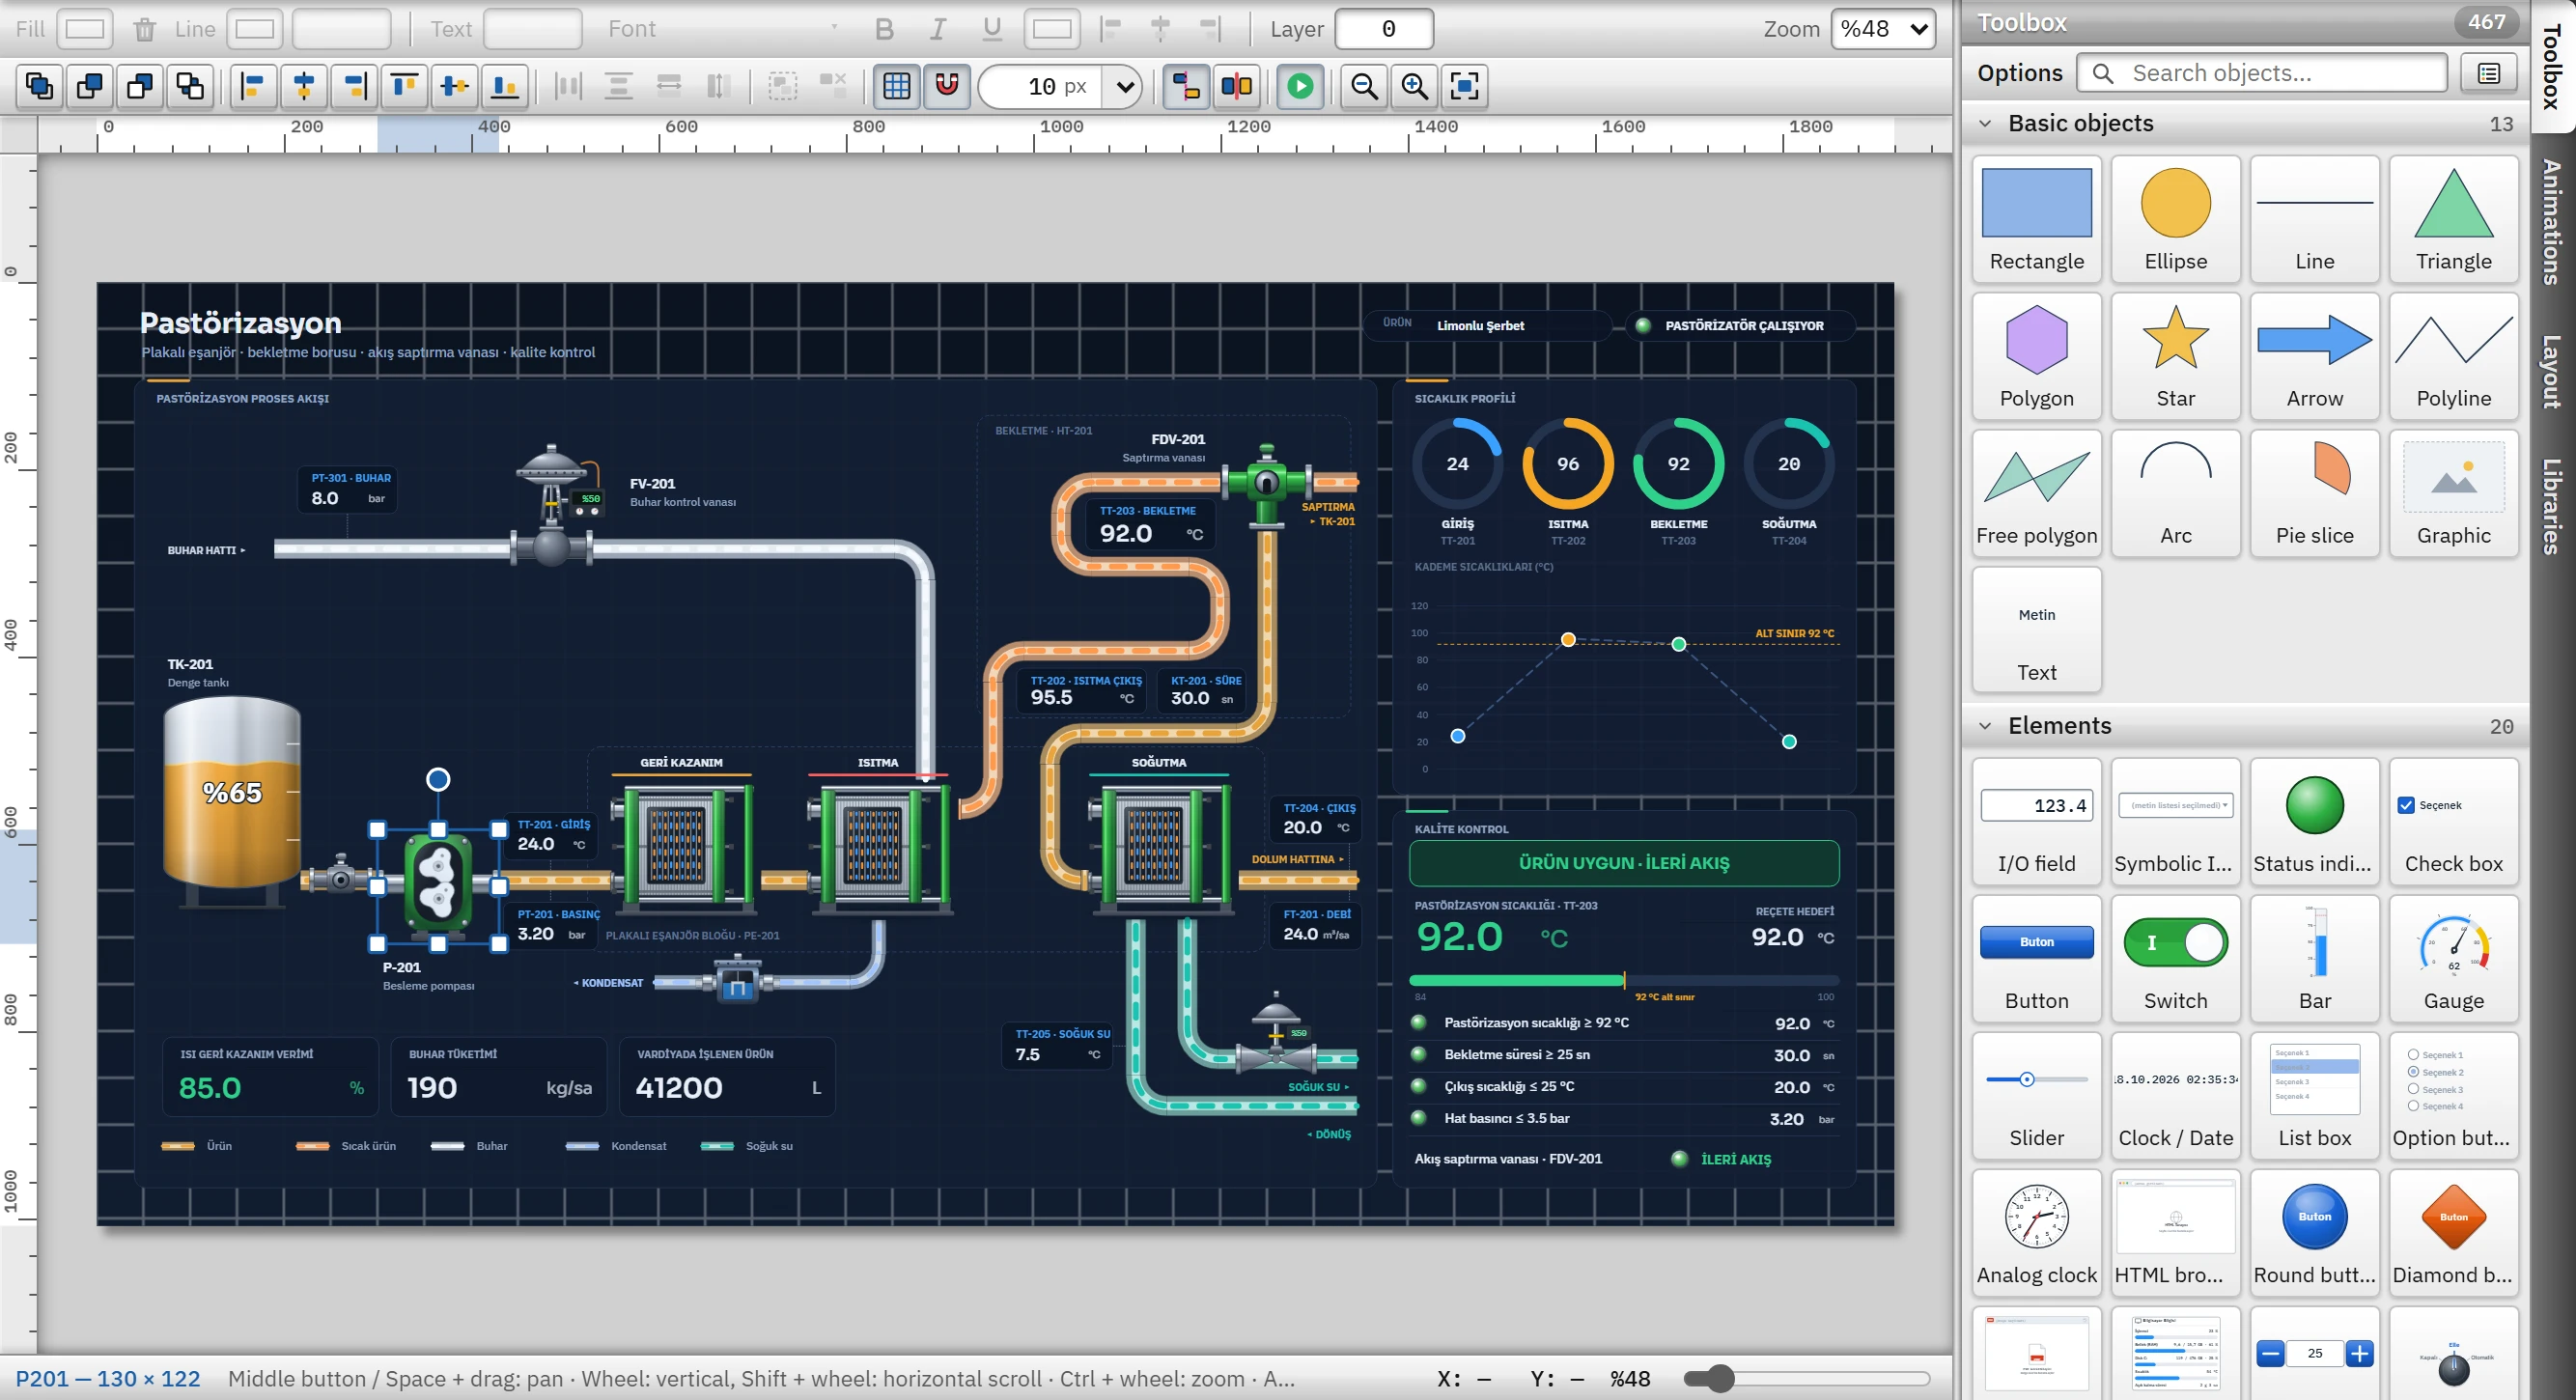Click the align horizontal centers icon
This screenshot has height=1400, width=2576.
click(304, 86)
